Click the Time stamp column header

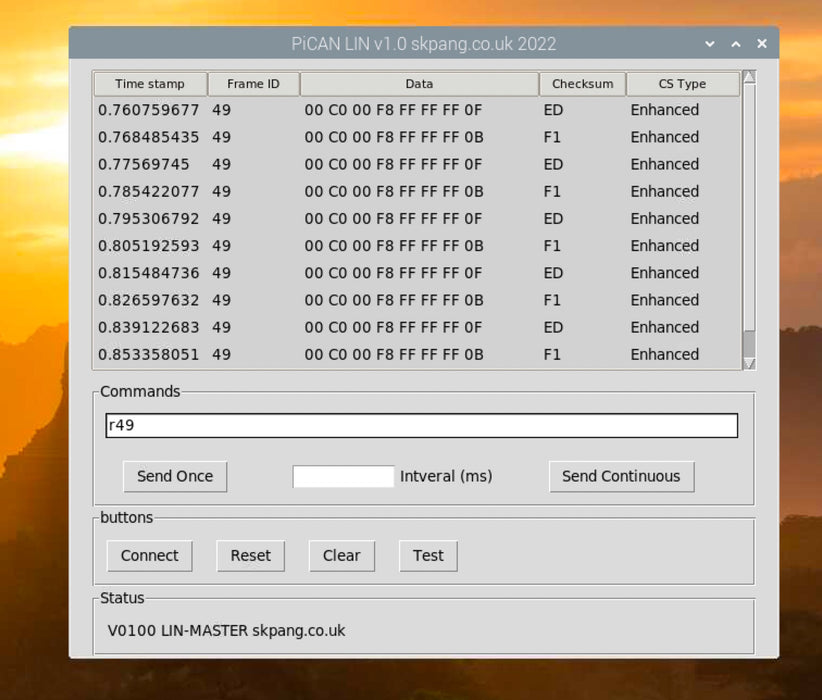click(150, 84)
